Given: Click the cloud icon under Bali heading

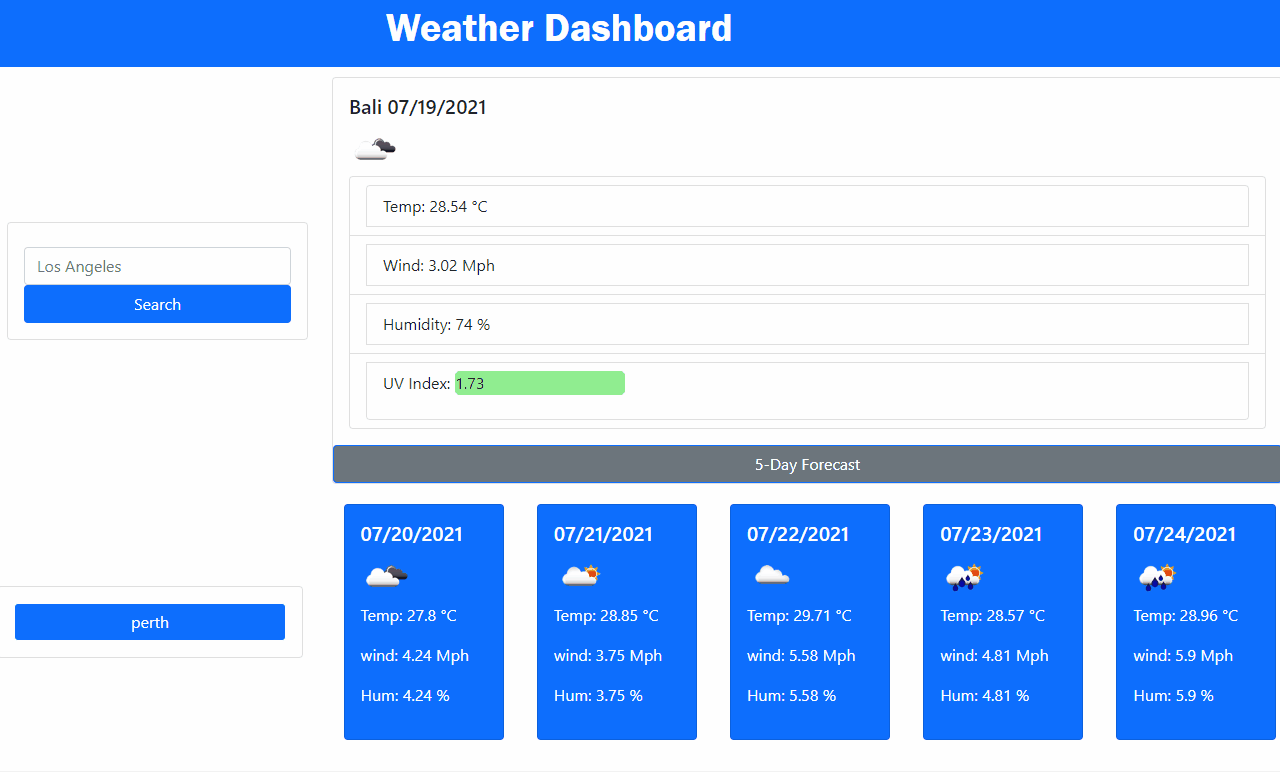Looking at the screenshot, I should 374,147.
